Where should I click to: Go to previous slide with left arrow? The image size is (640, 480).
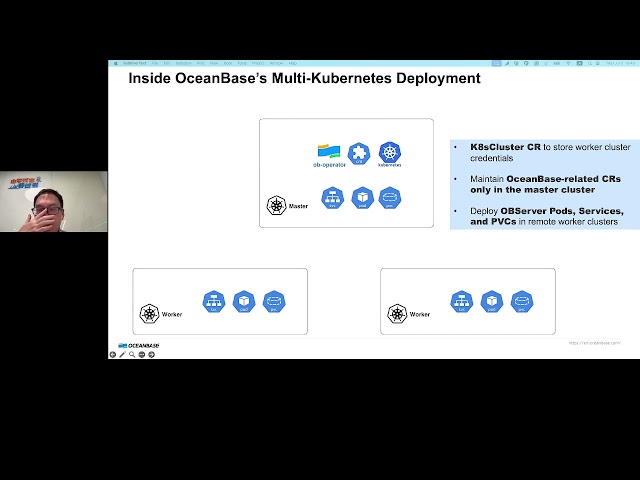[113, 354]
